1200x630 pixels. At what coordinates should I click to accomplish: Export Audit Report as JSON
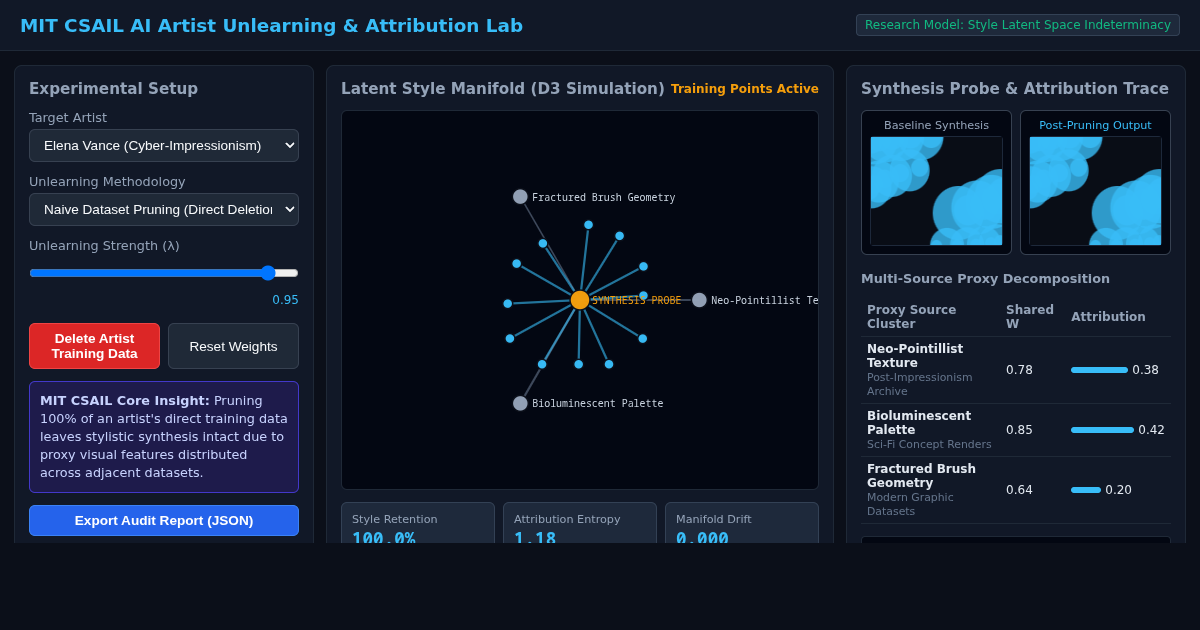tap(164, 520)
